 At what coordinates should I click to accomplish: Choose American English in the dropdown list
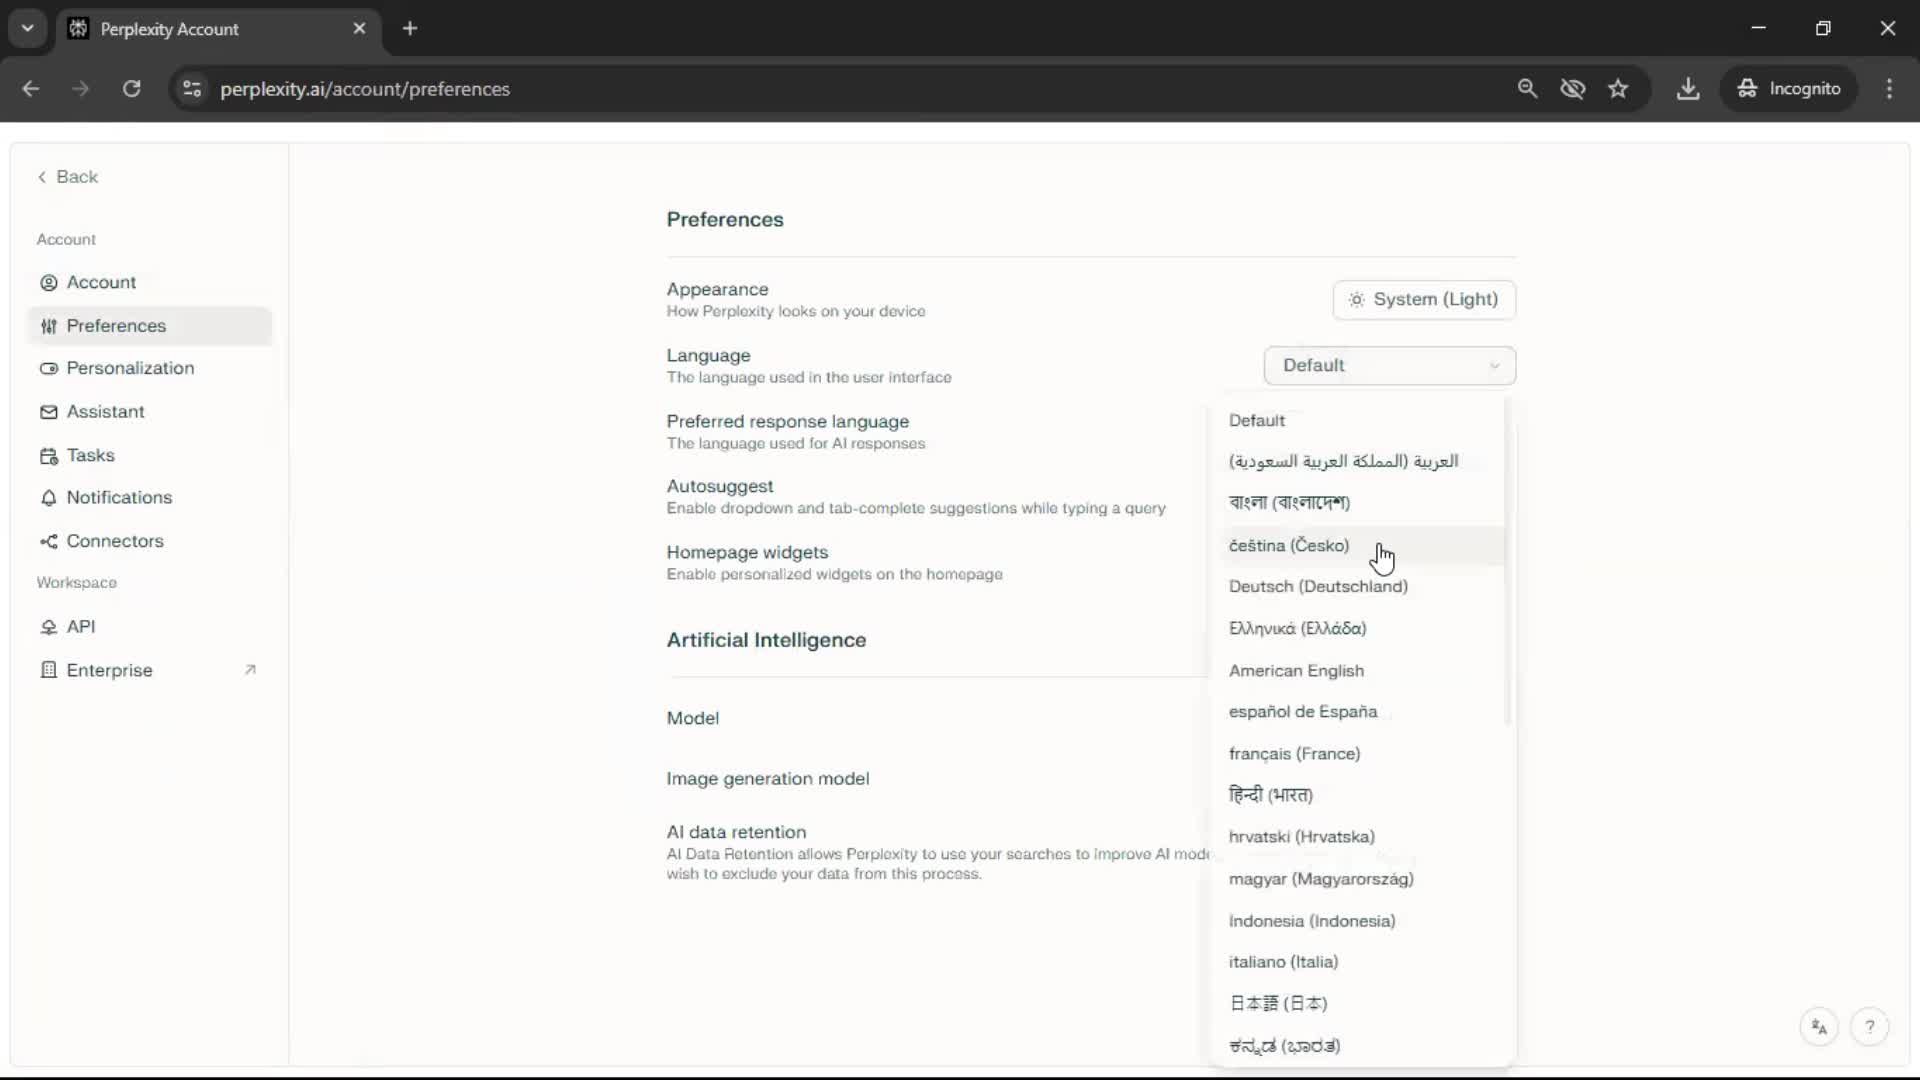pos(1295,671)
